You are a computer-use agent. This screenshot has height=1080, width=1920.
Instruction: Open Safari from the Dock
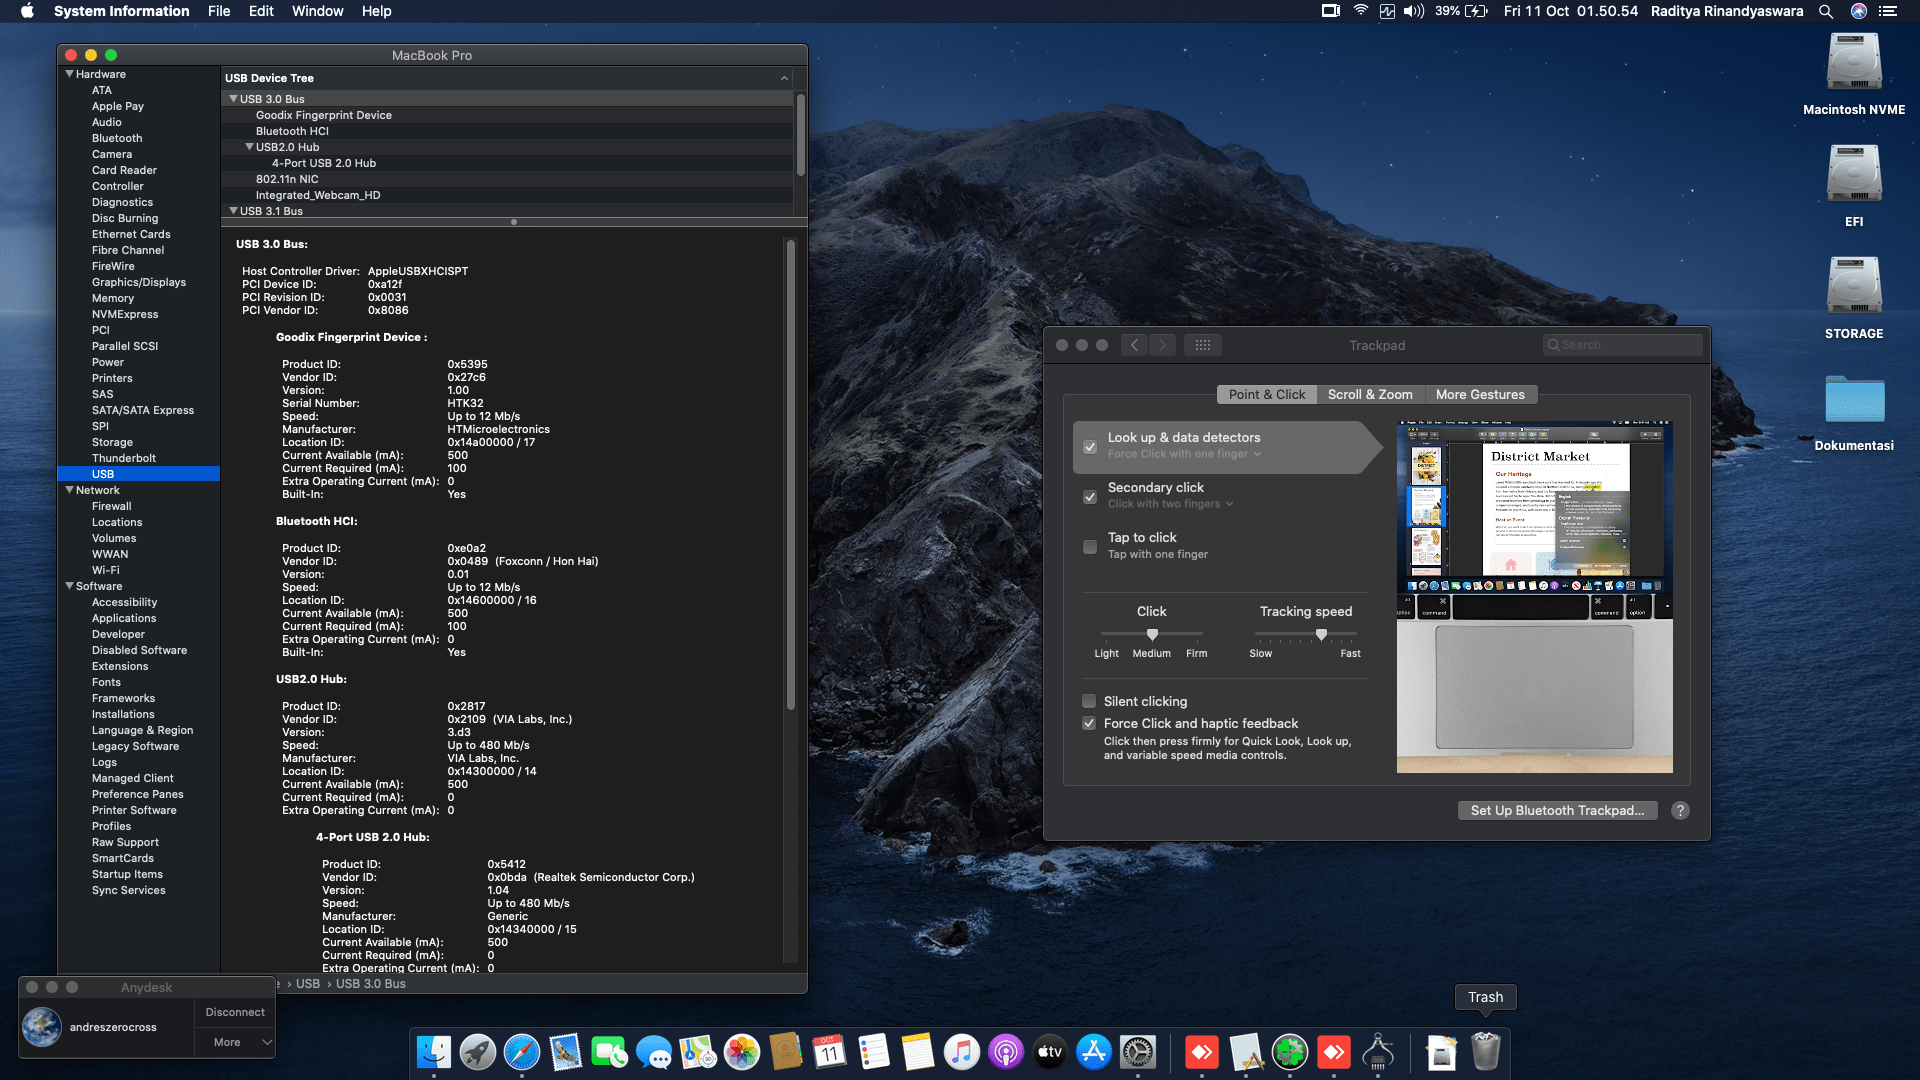(x=522, y=1052)
